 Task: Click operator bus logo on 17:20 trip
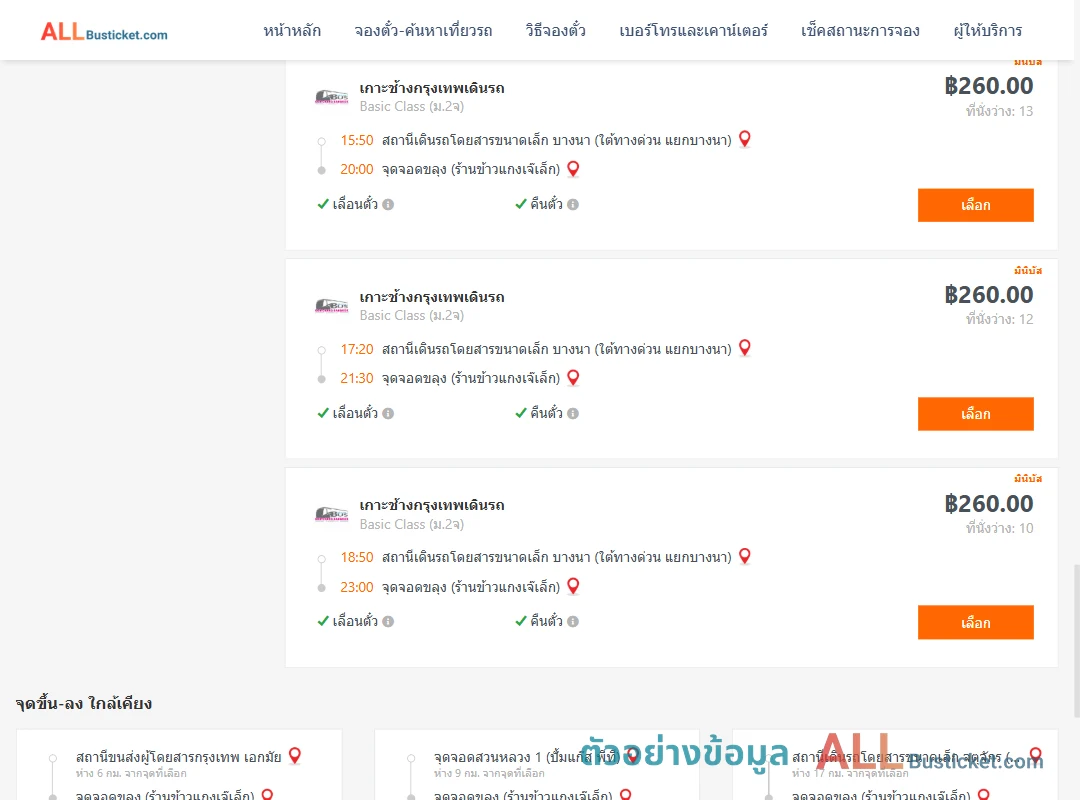(331, 305)
